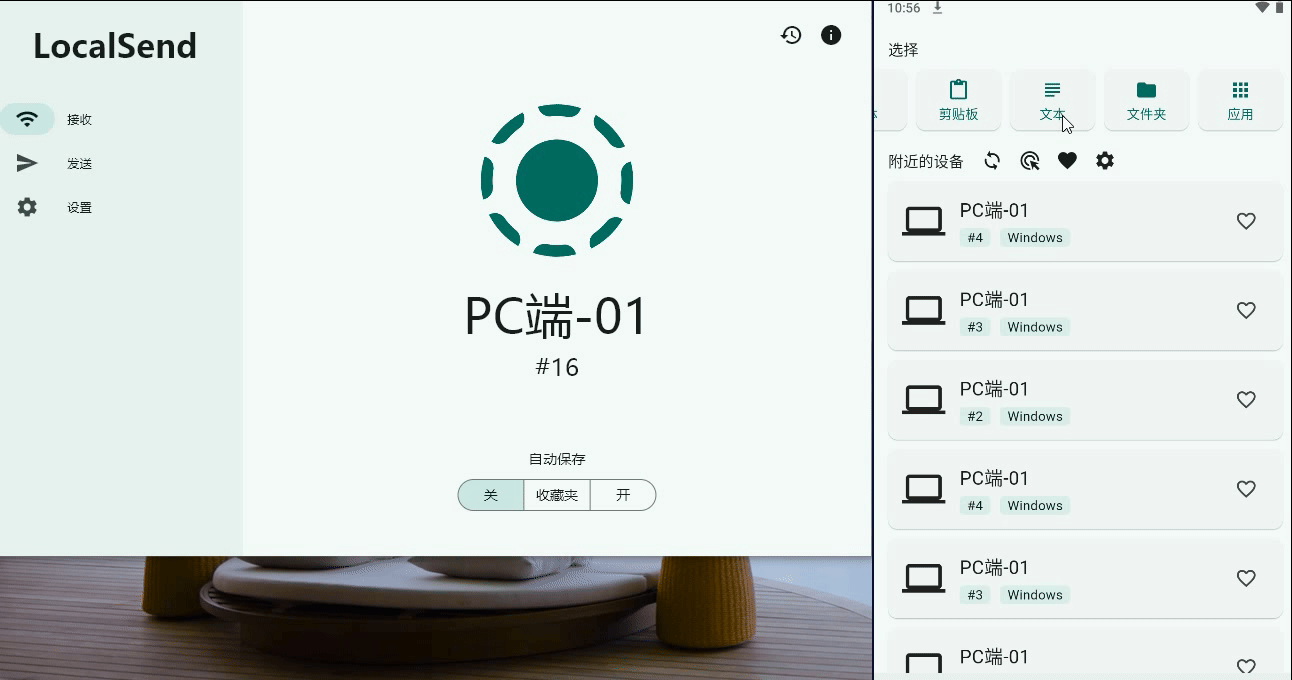The height and width of the screenshot is (680, 1292).
Task: Select the lower PC端-01 #4 device card
Action: pos(1085,489)
